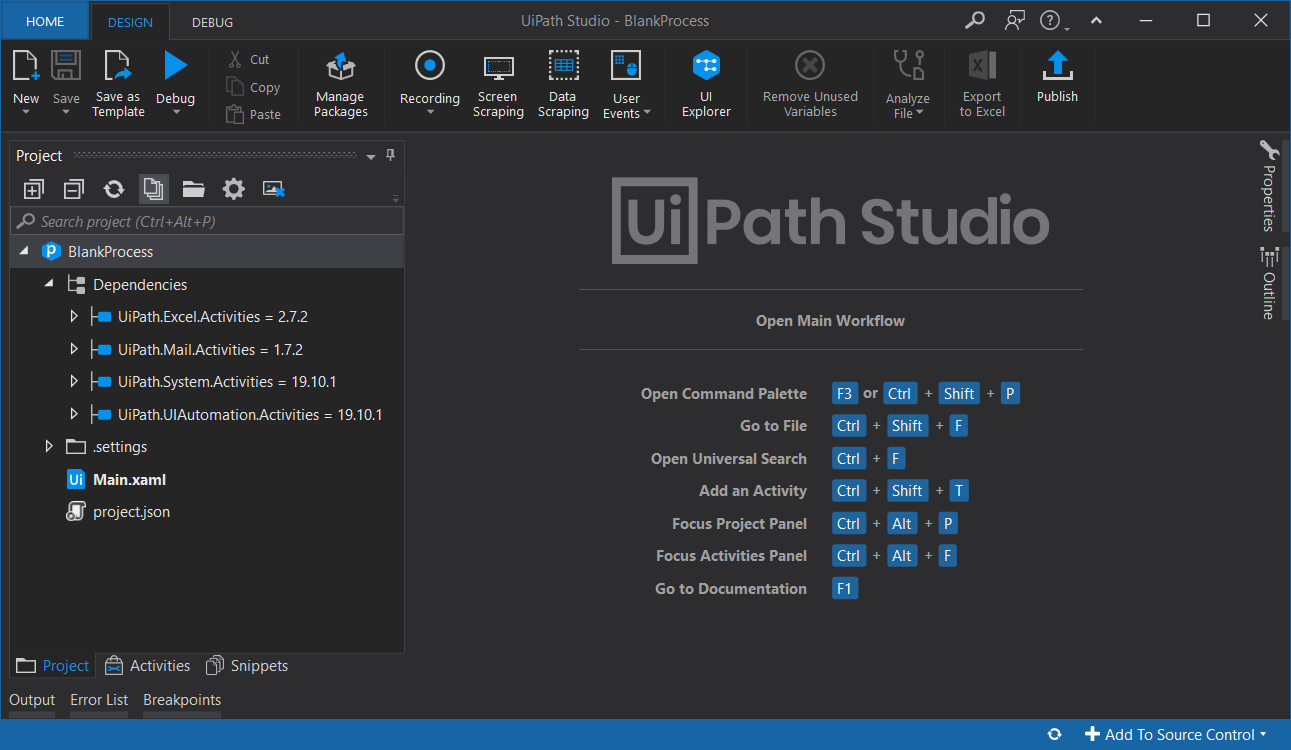Viewport: 1291px width, 750px height.
Task: Click Add To Source Control button
Action: [x=1175, y=735]
